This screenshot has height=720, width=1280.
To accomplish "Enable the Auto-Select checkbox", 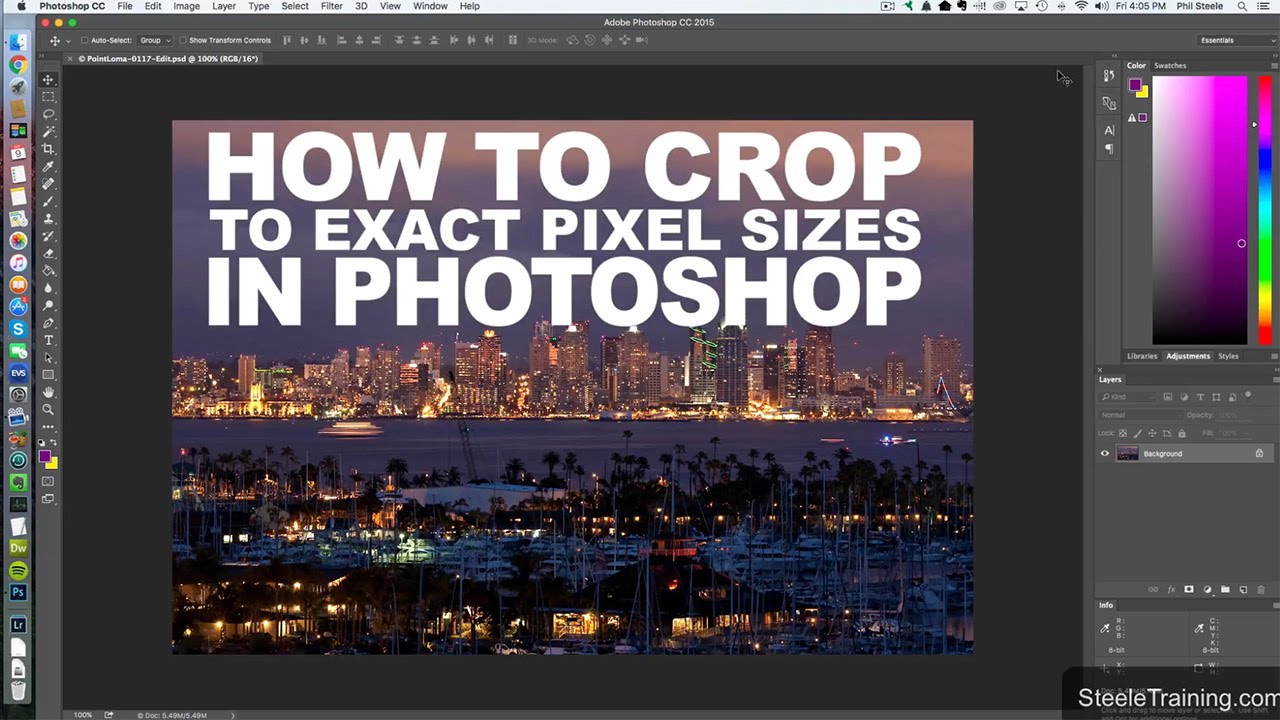I will point(84,41).
